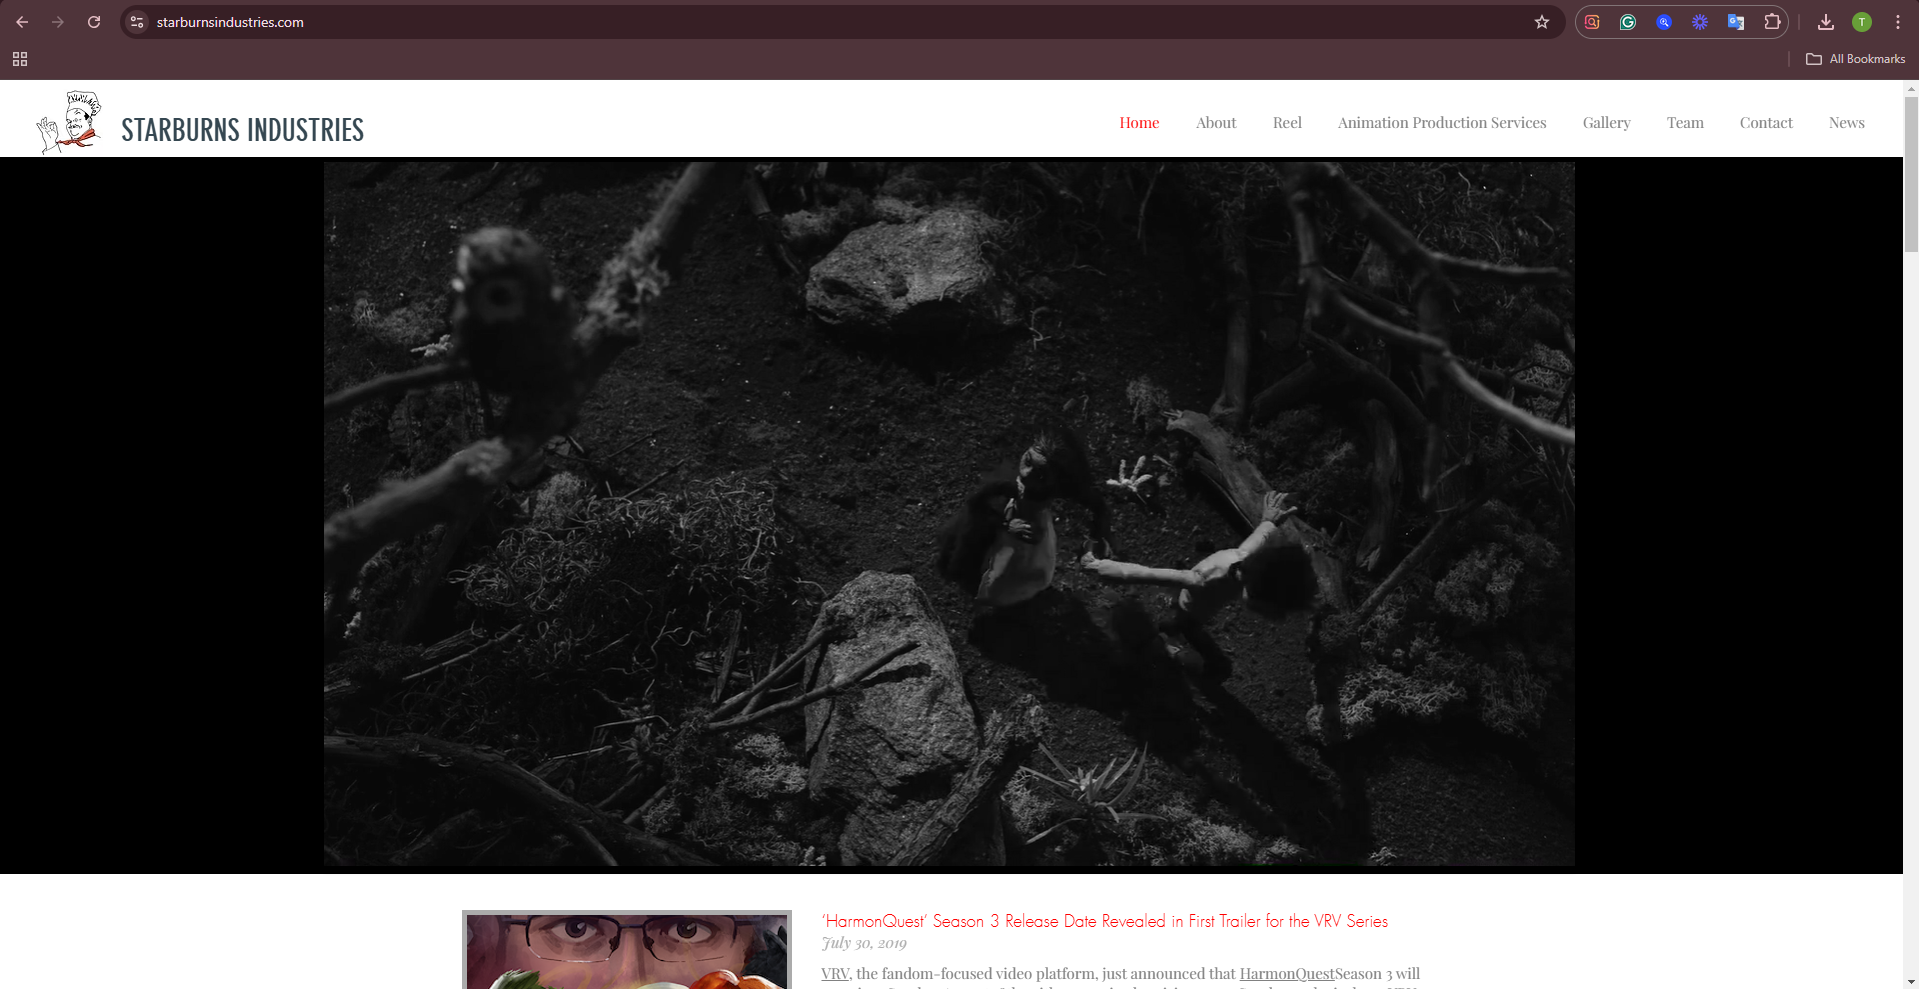This screenshot has height=989, width=1919.
Task: Click the red screenshot extension icon
Action: pyautogui.click(x=1592, y=22)
